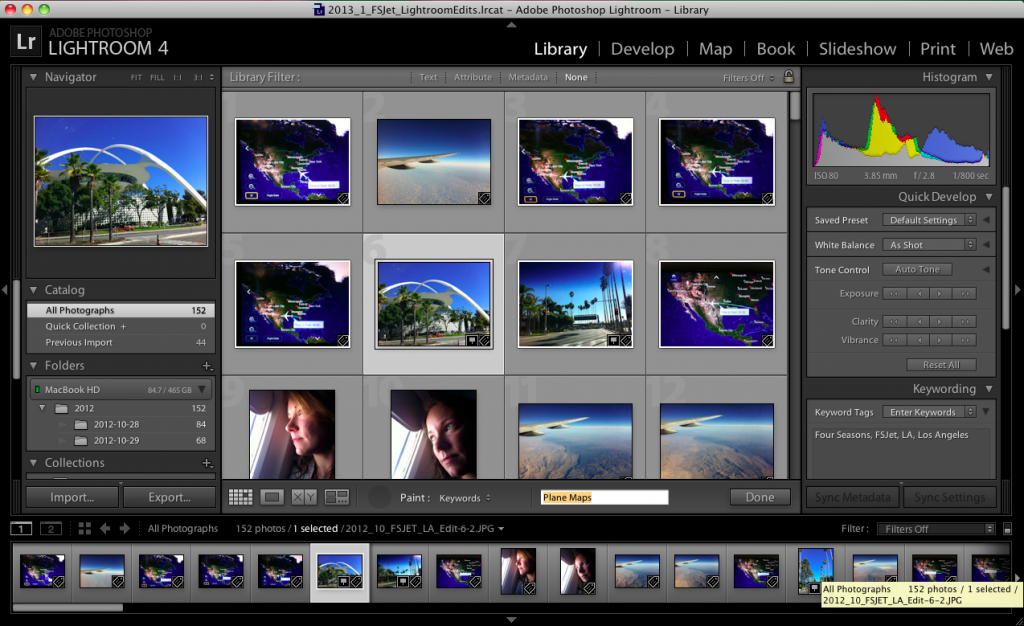1024x626 pixels.
Task: Click Auto Tone button
Action: [x=917, y=270]
